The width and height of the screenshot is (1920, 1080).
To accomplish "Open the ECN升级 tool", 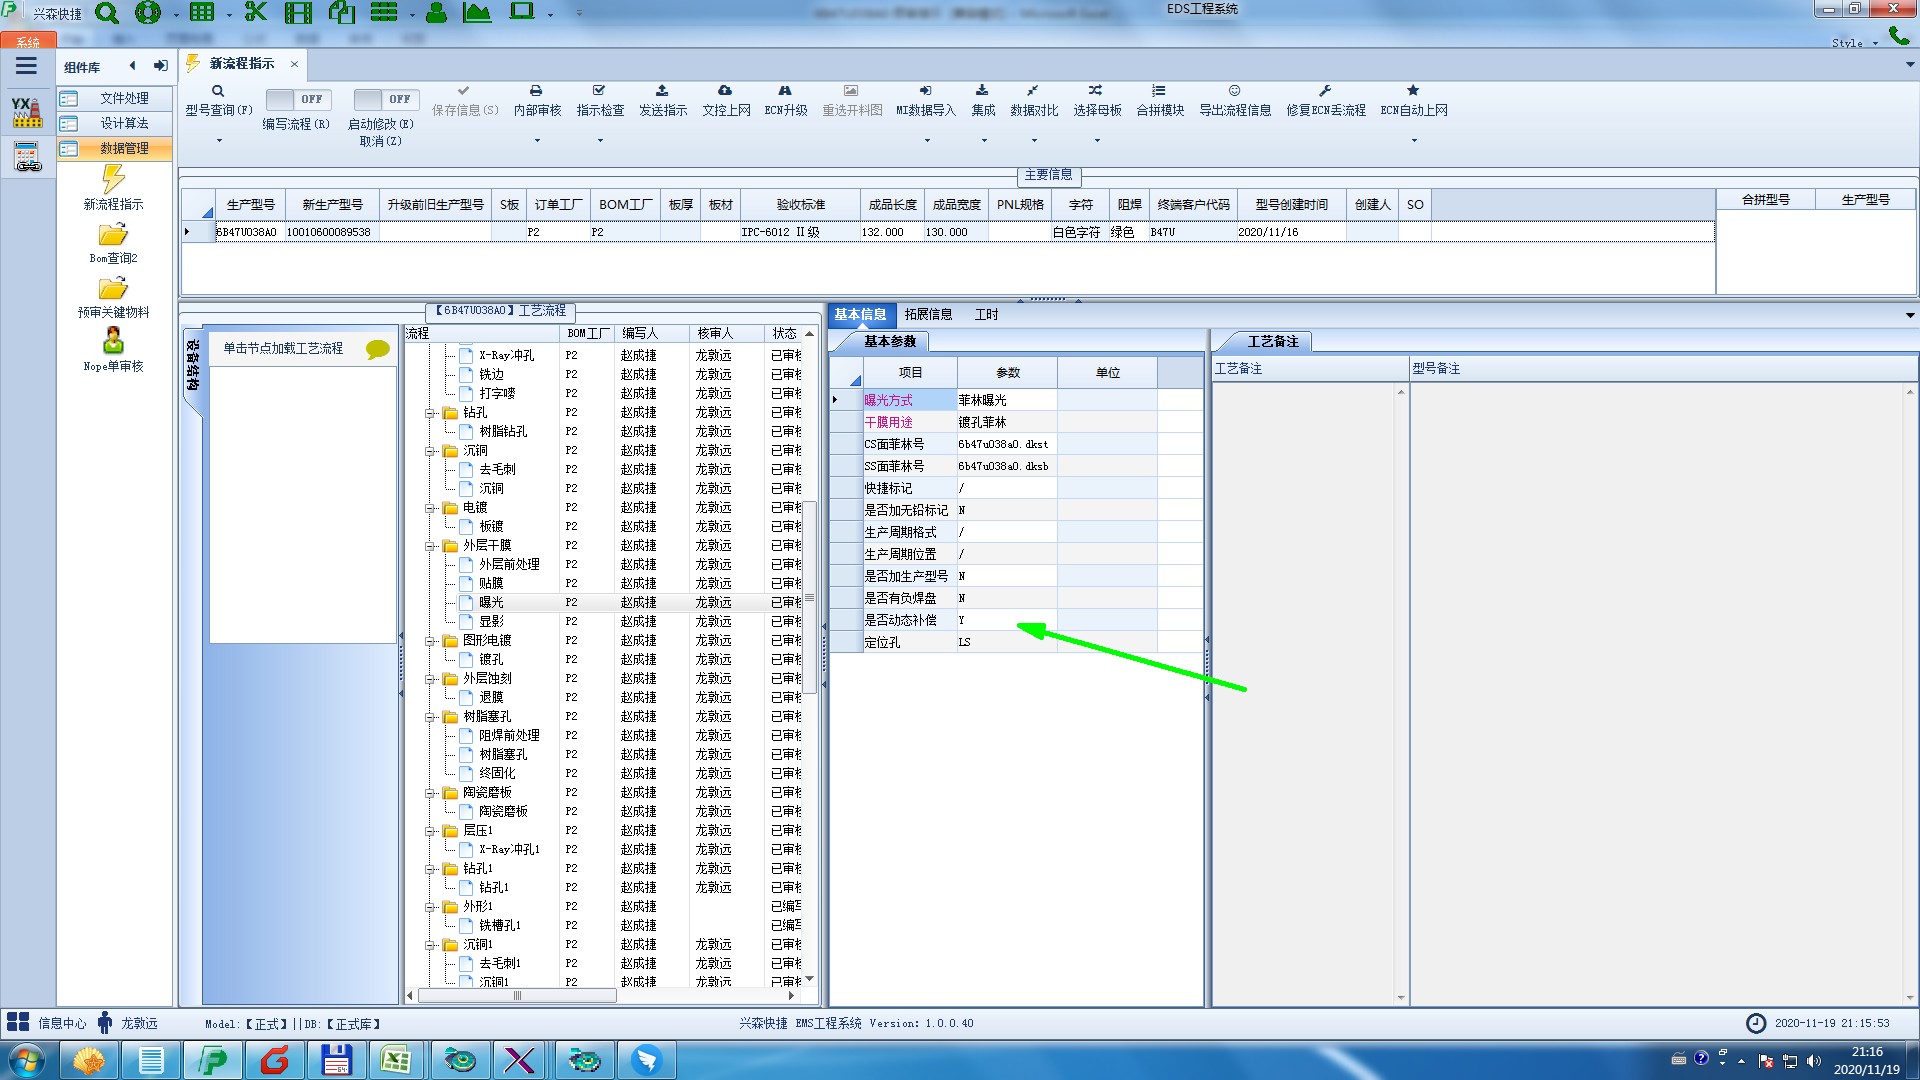I will pyautogui.click(x=785, y=91).
